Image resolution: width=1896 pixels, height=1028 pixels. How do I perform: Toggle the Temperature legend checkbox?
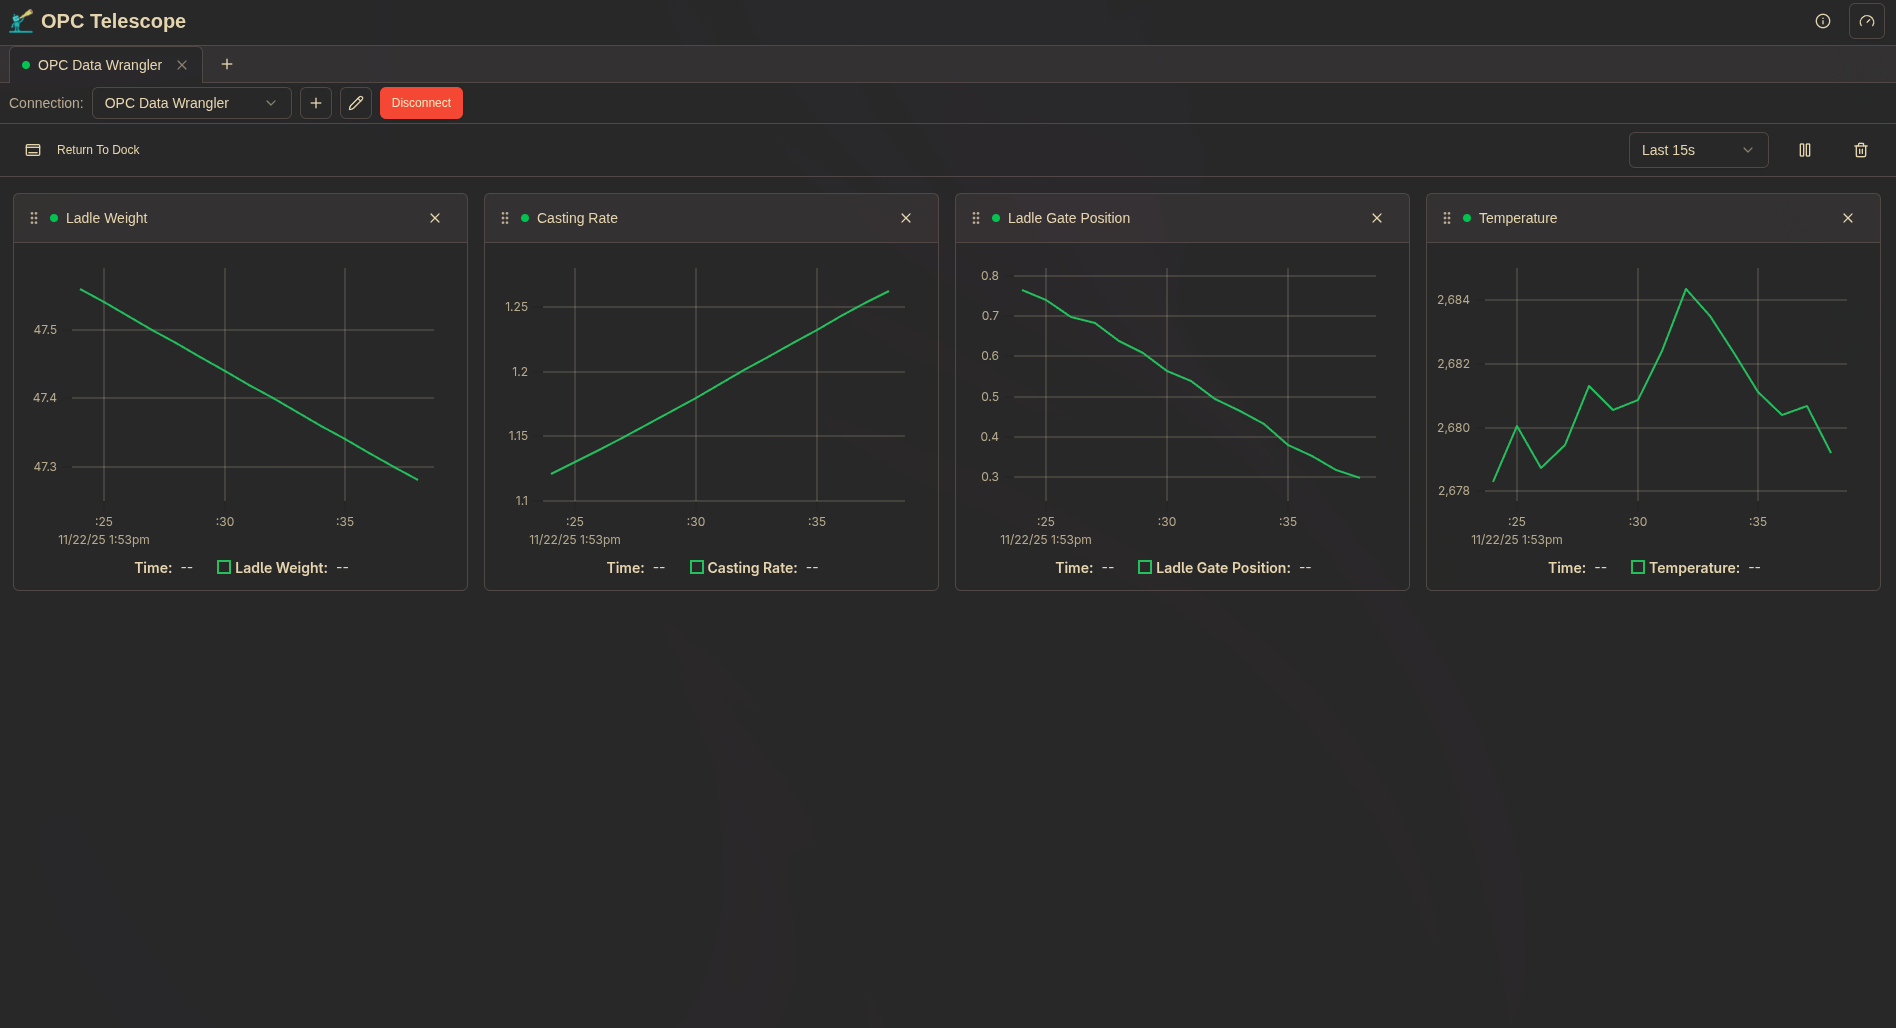1638,567
